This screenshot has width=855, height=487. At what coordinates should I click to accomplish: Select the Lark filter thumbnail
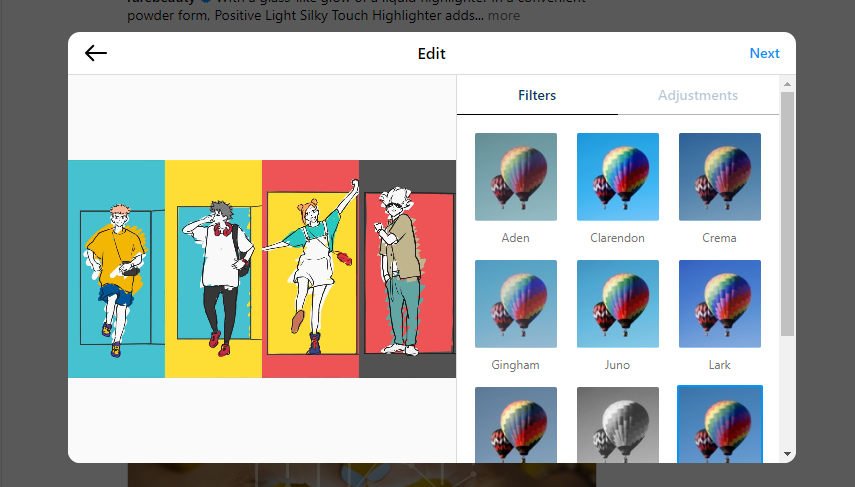click(719, 301)
